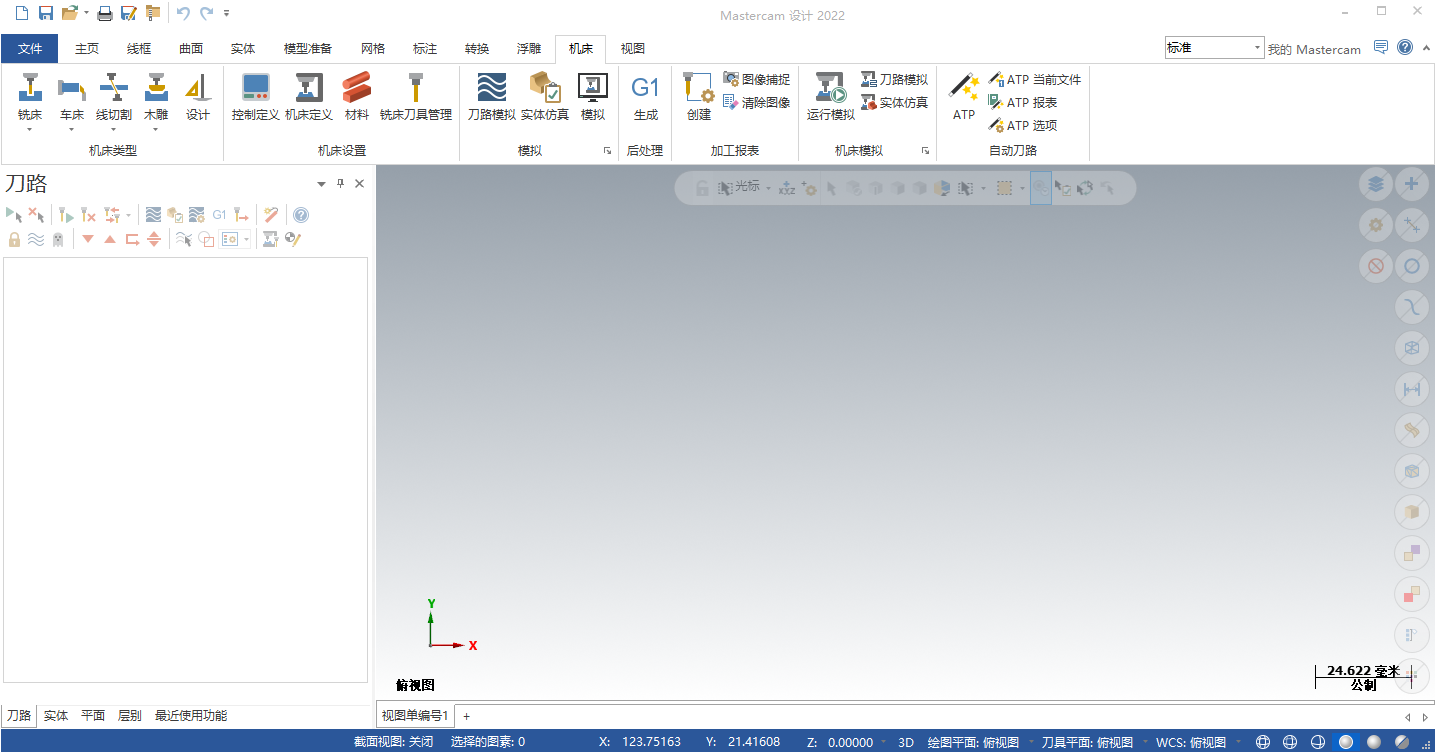This screenshot has height=752, width=1436.
Task: Open the dropdown arrow under the 铣床 icon
Action: (x=29, y=127)
